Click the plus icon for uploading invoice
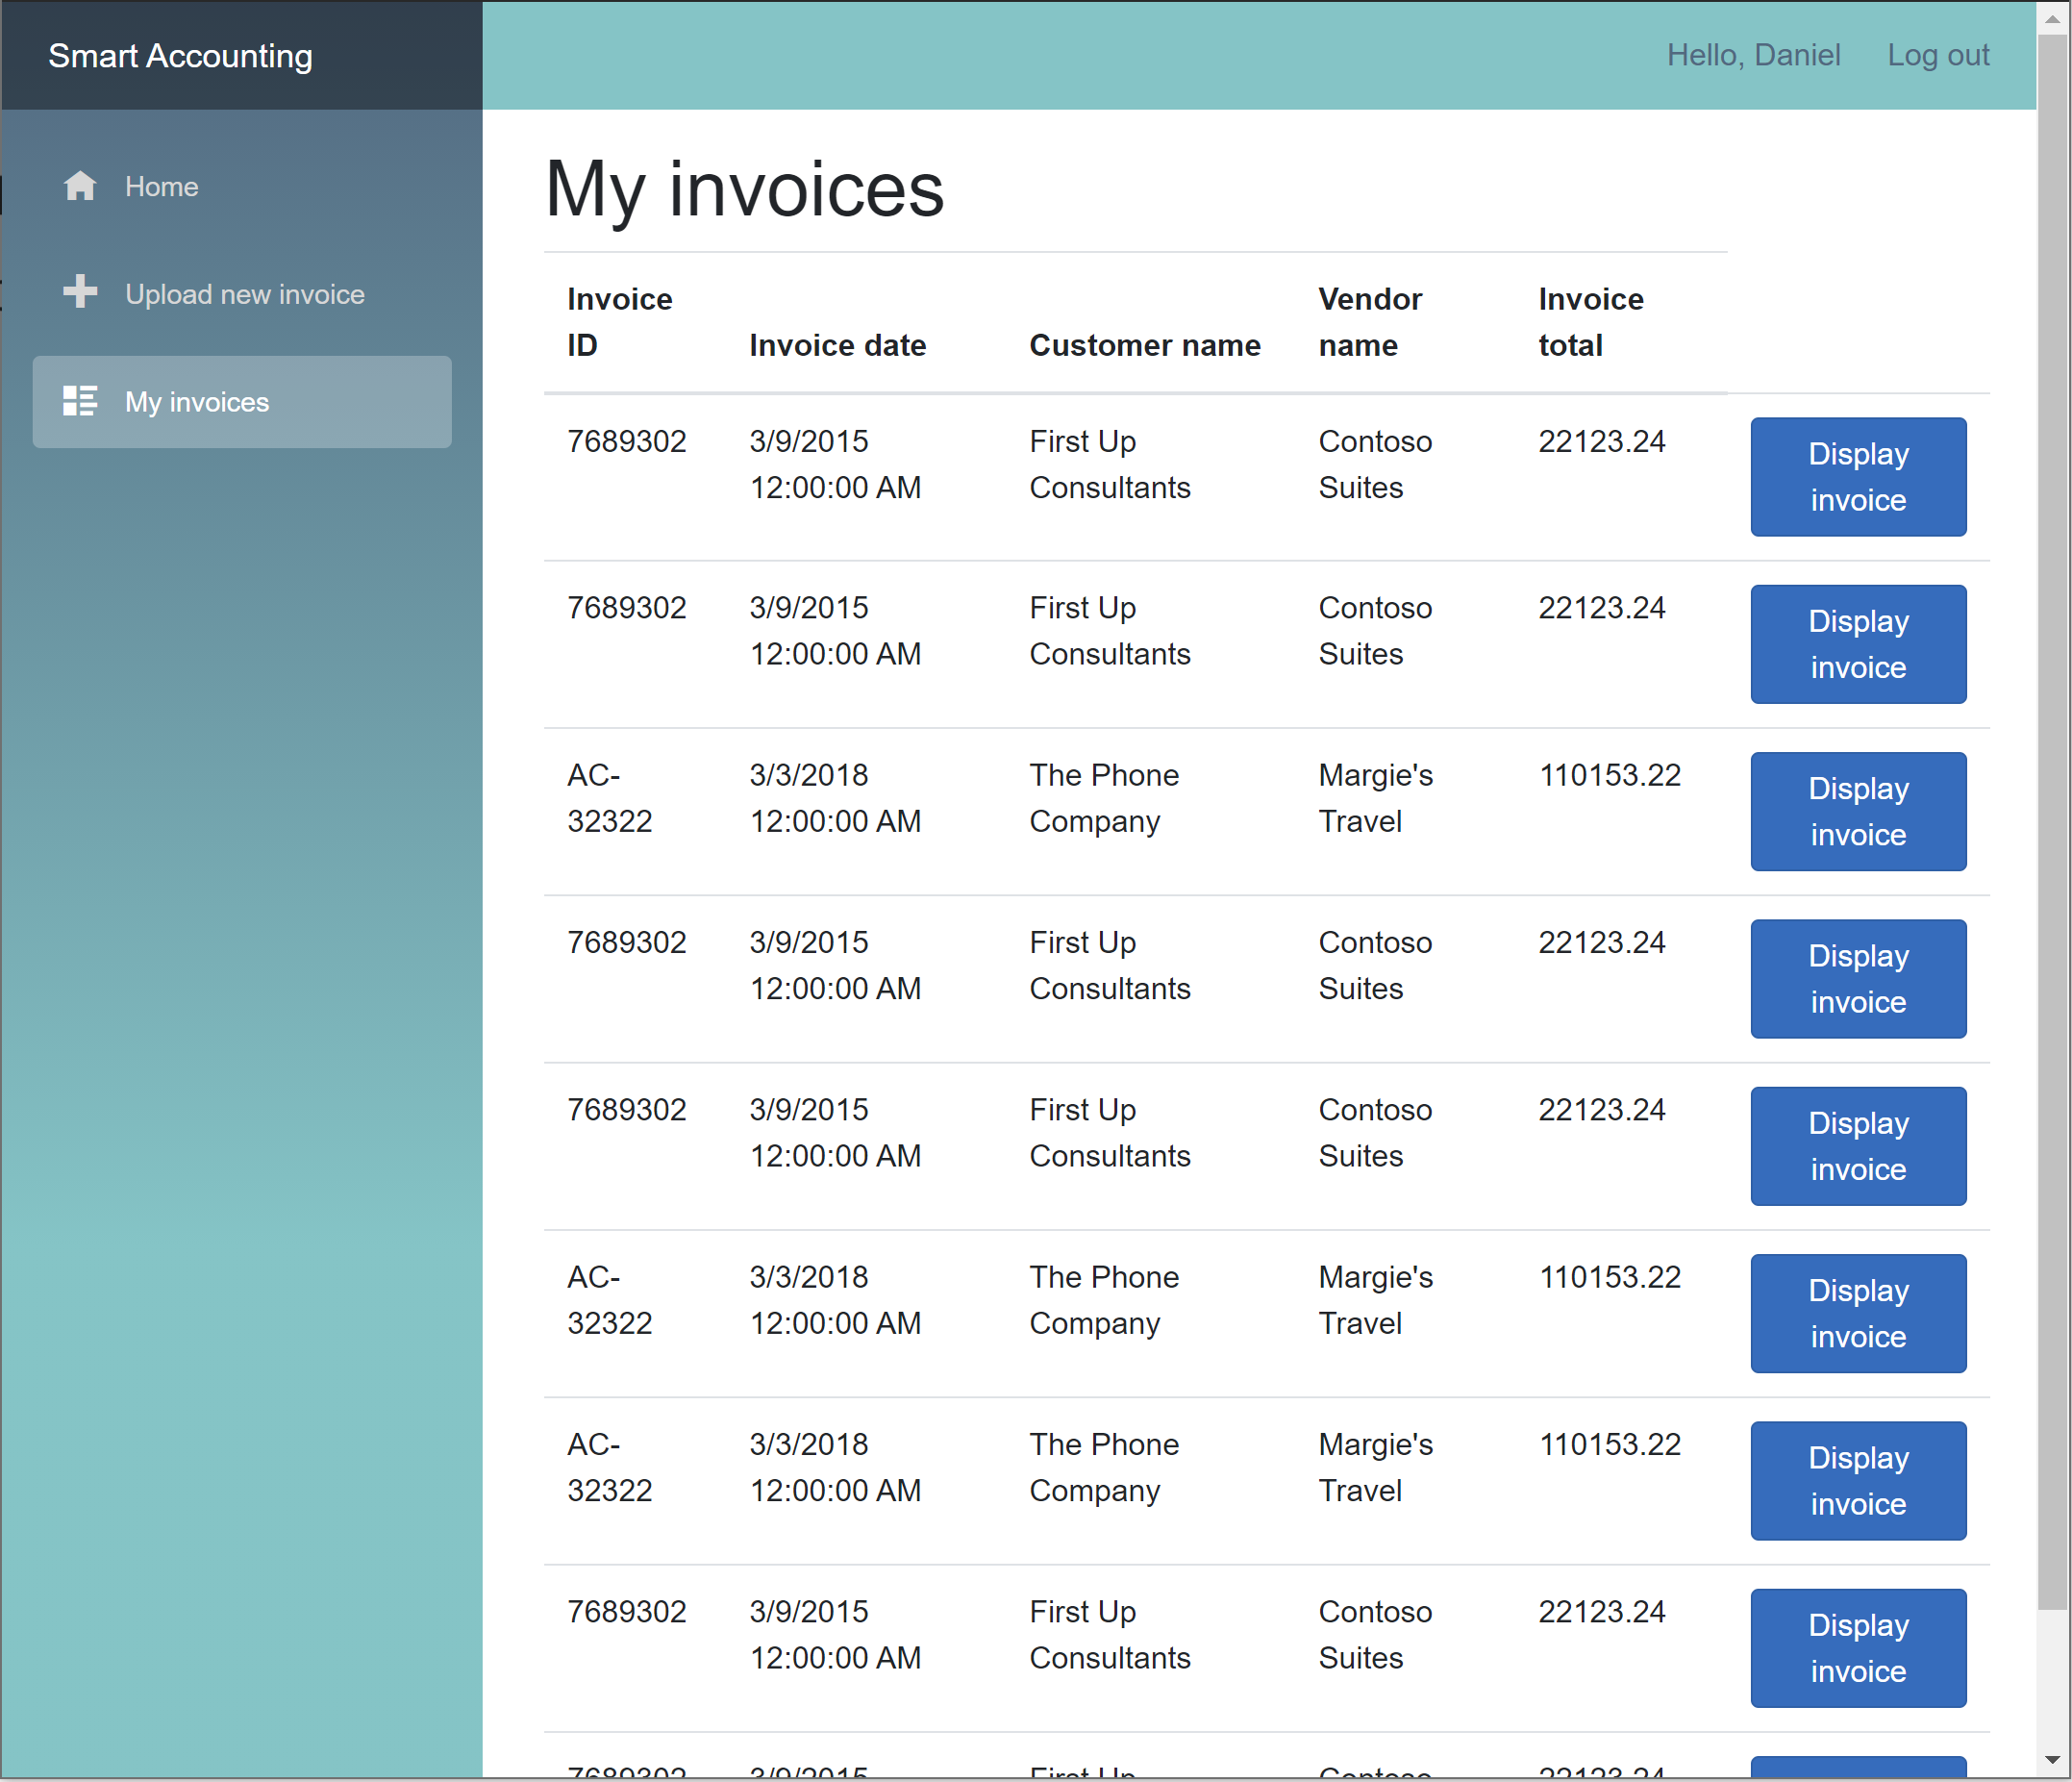This screenshot has width=2072, height=1782. click(x=80, y=292)
